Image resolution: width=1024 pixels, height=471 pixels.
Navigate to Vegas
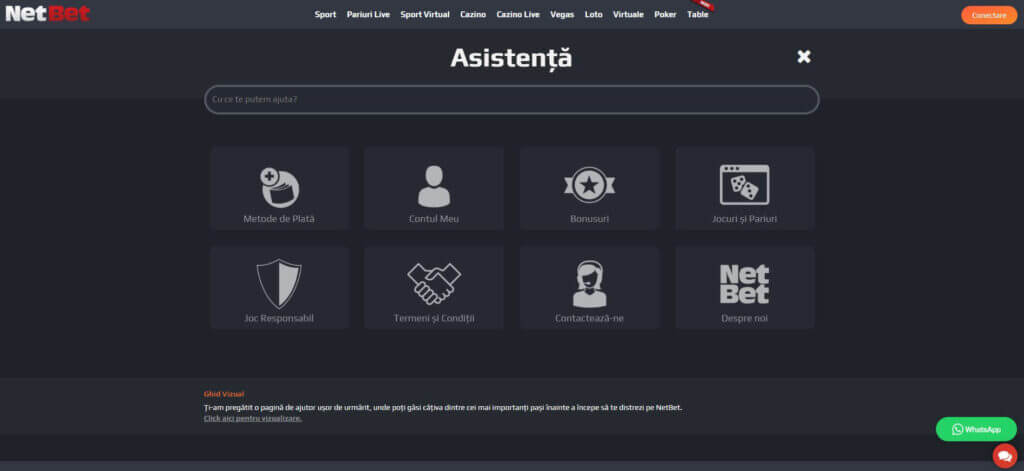562,14
